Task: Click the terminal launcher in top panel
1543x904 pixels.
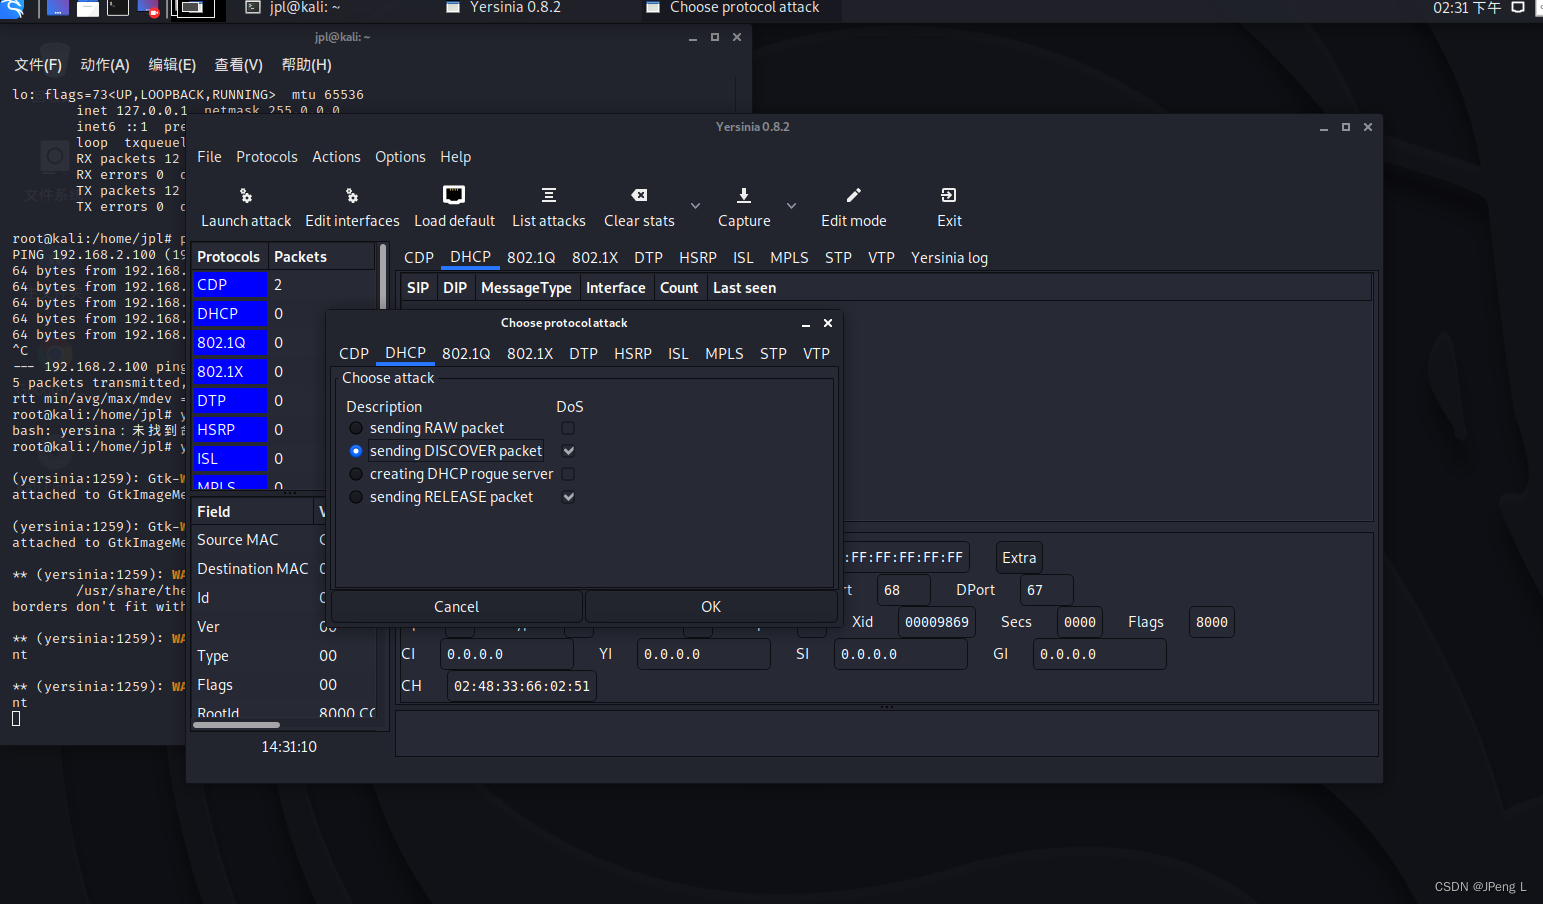Action: click(118, 8)
